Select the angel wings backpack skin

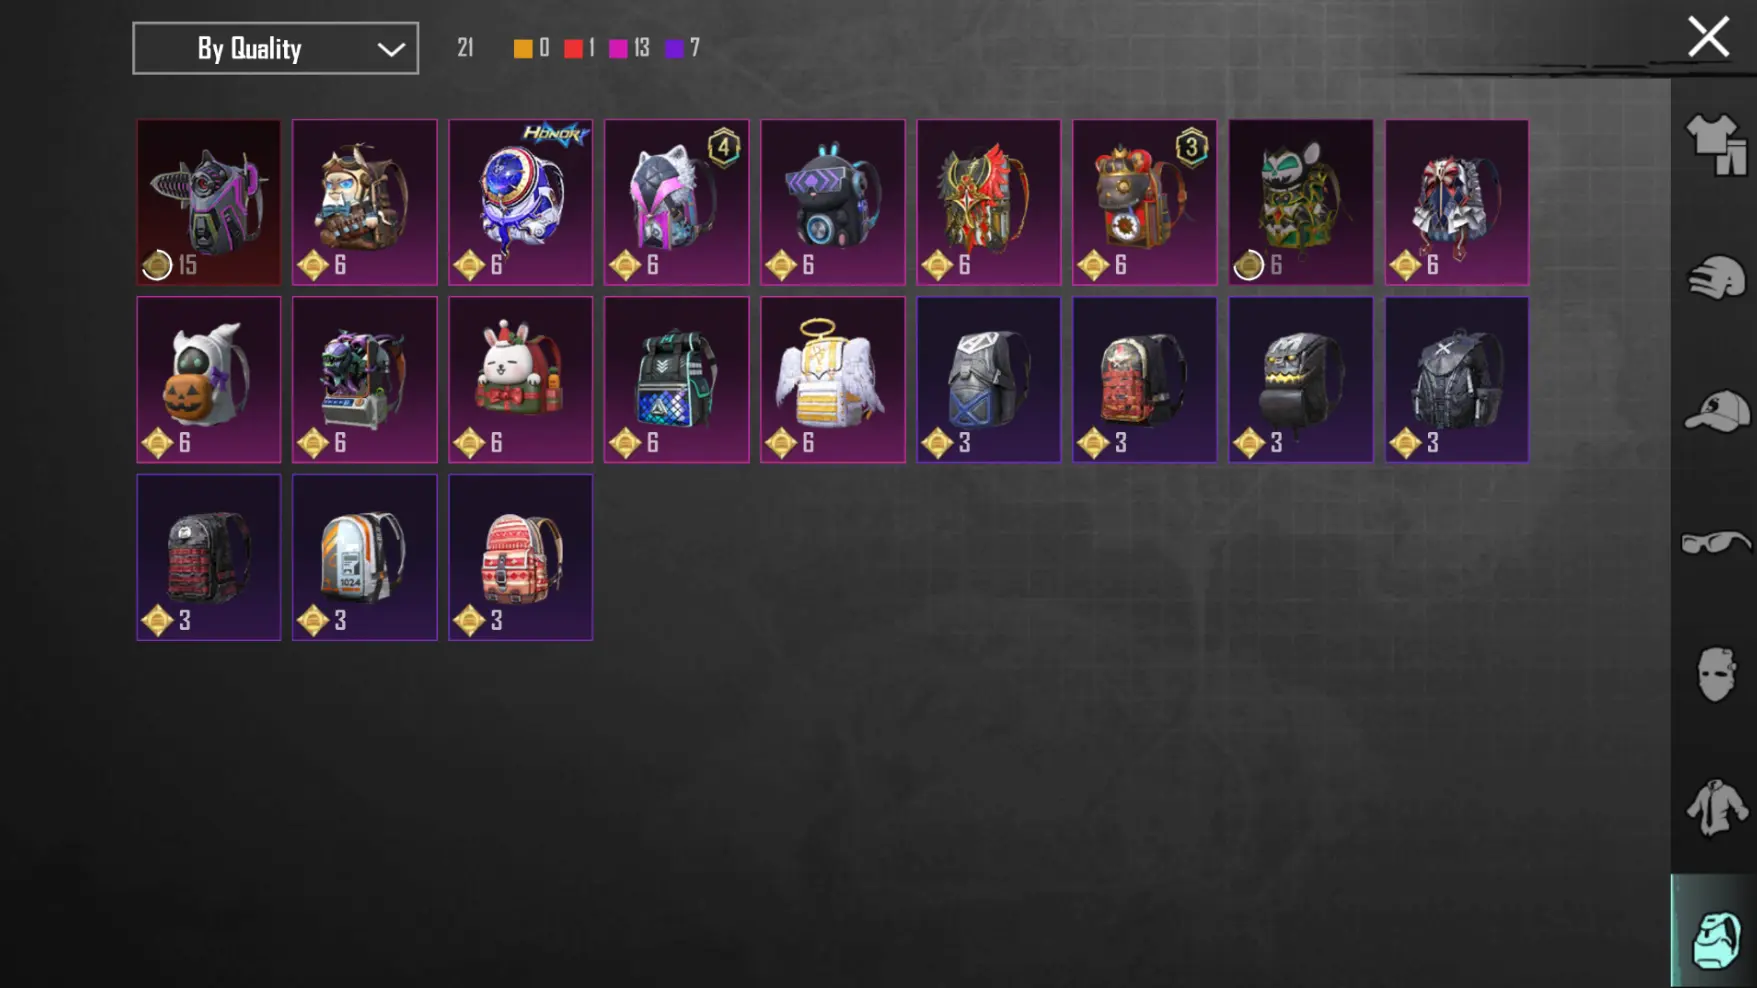[832, 379]
